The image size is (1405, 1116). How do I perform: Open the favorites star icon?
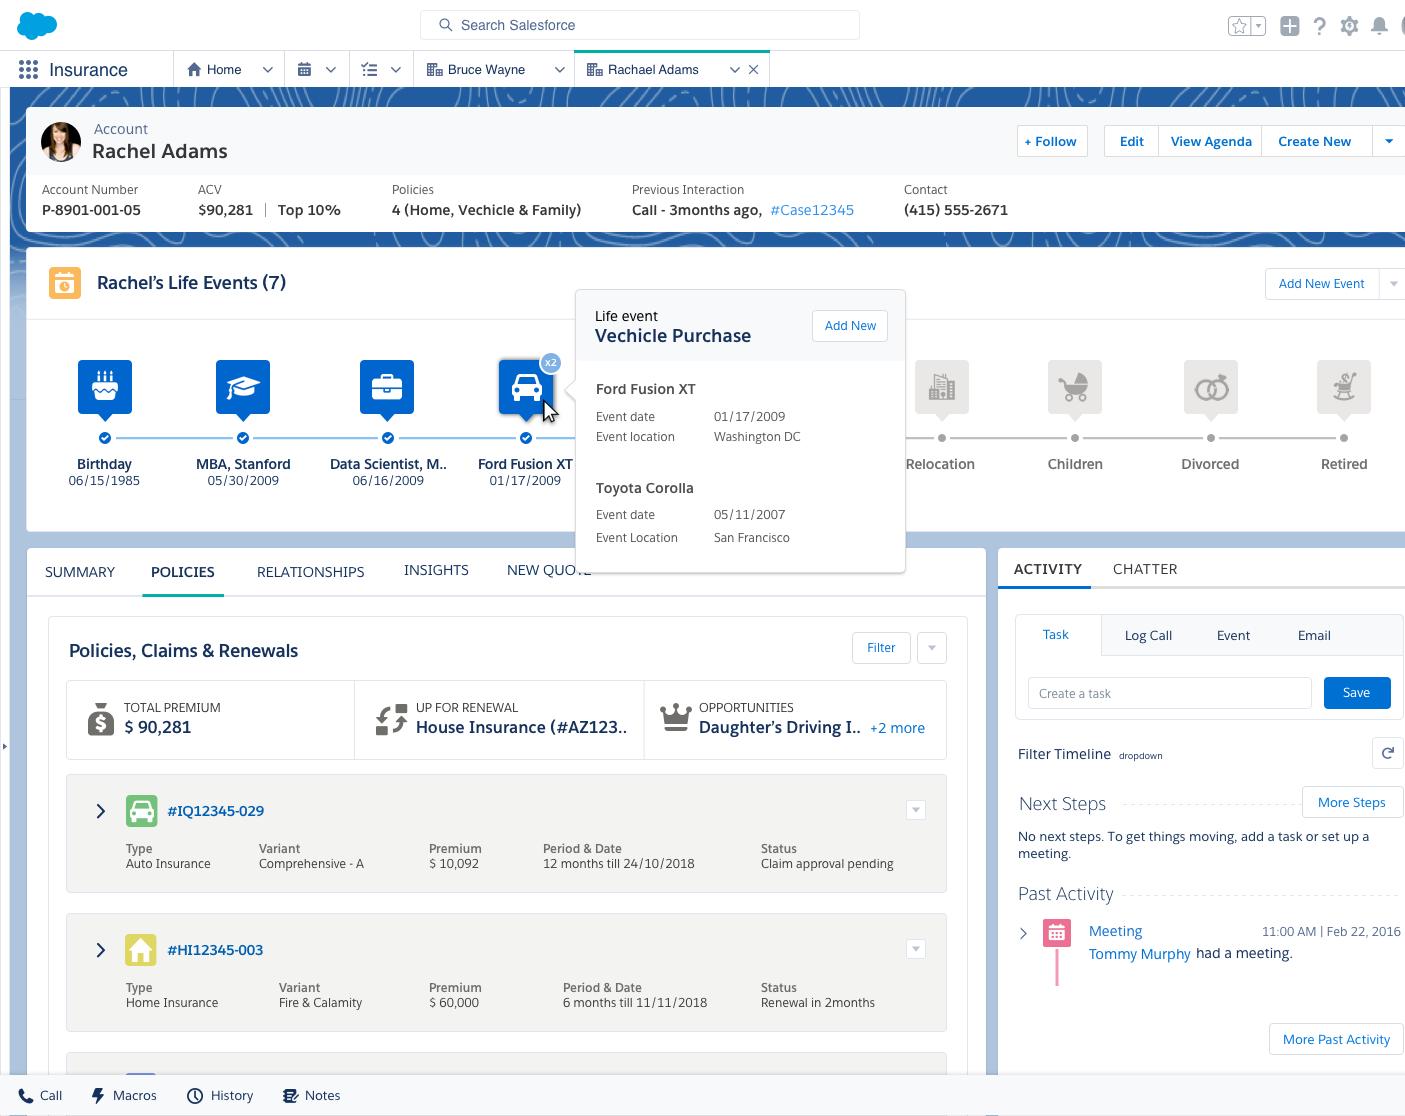[x=1239, y=26]
